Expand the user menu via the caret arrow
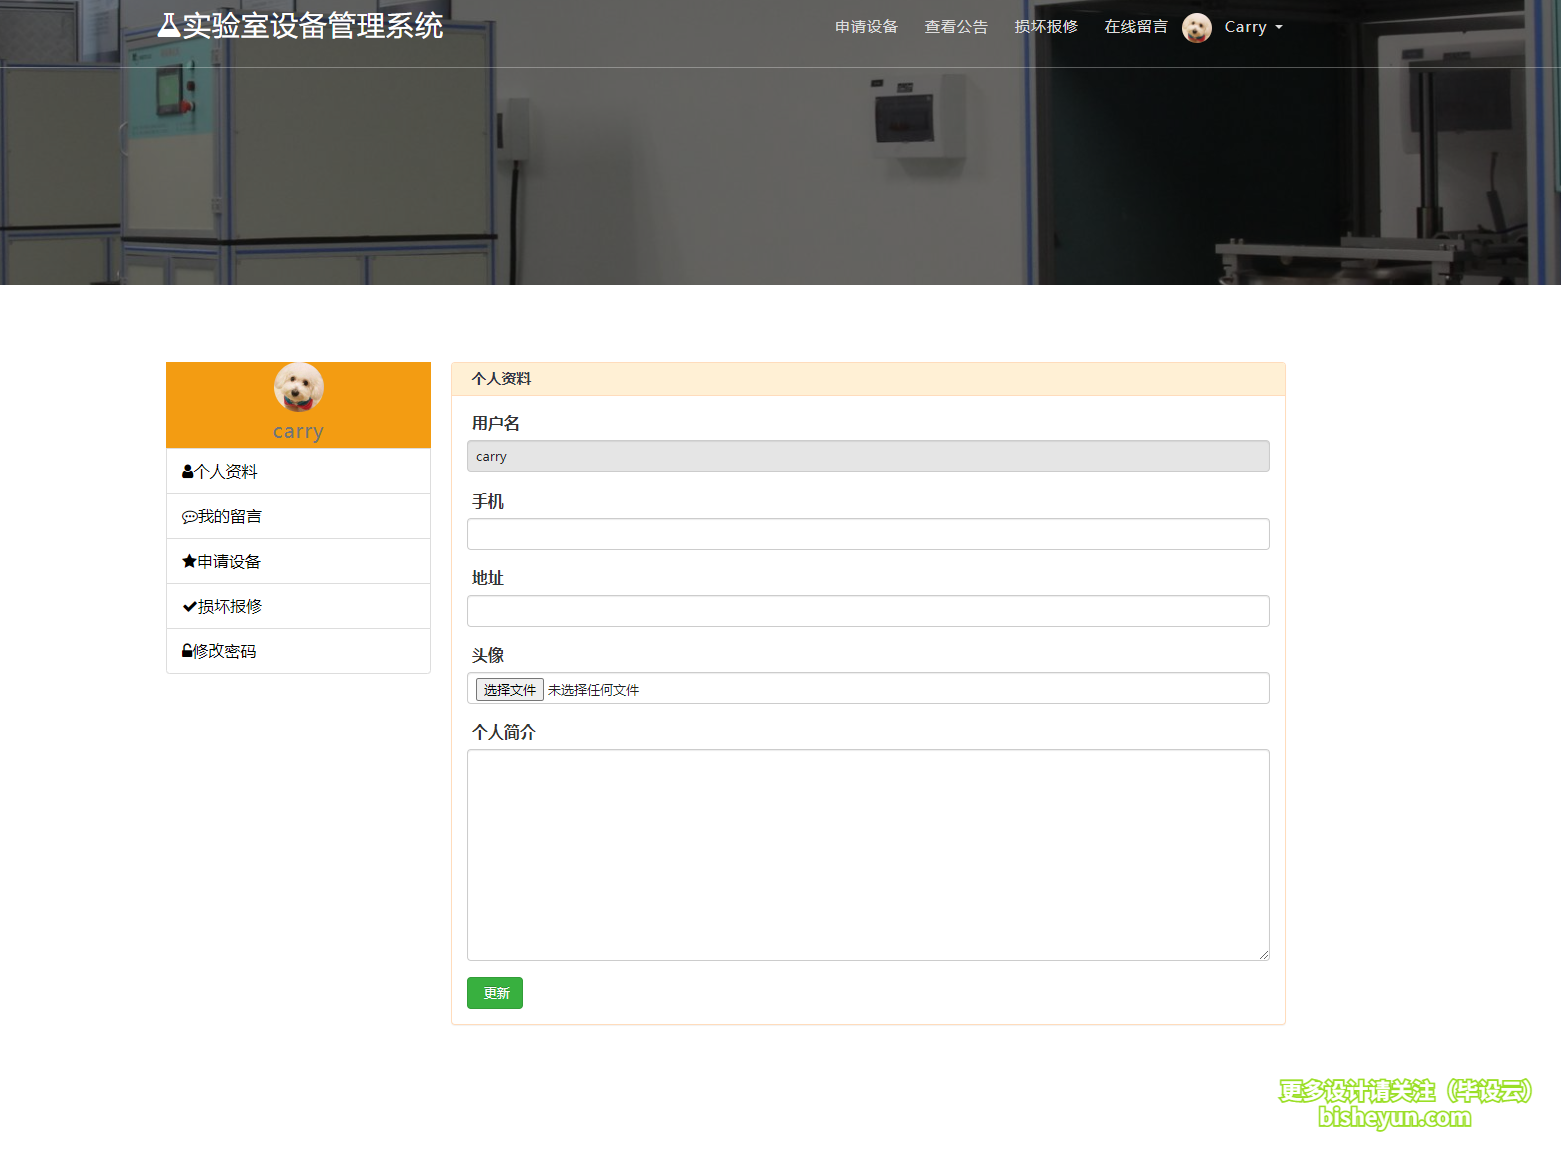Screen dimensions: 1561x1153 click(1278, 28)
